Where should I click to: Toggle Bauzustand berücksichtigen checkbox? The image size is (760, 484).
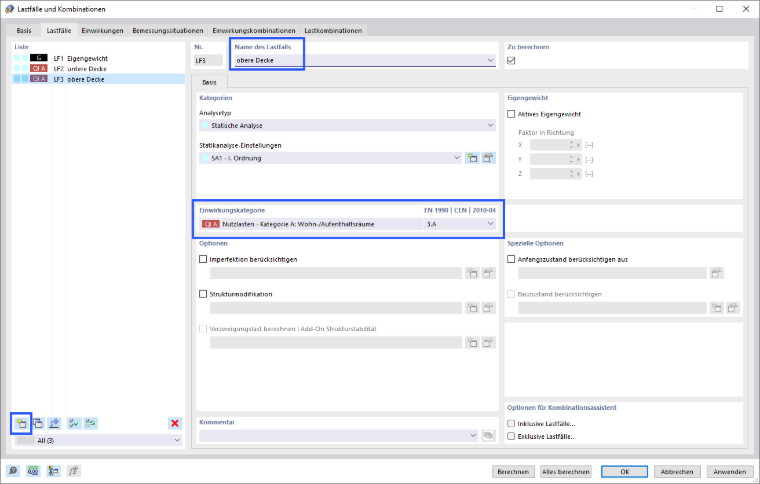511,294
